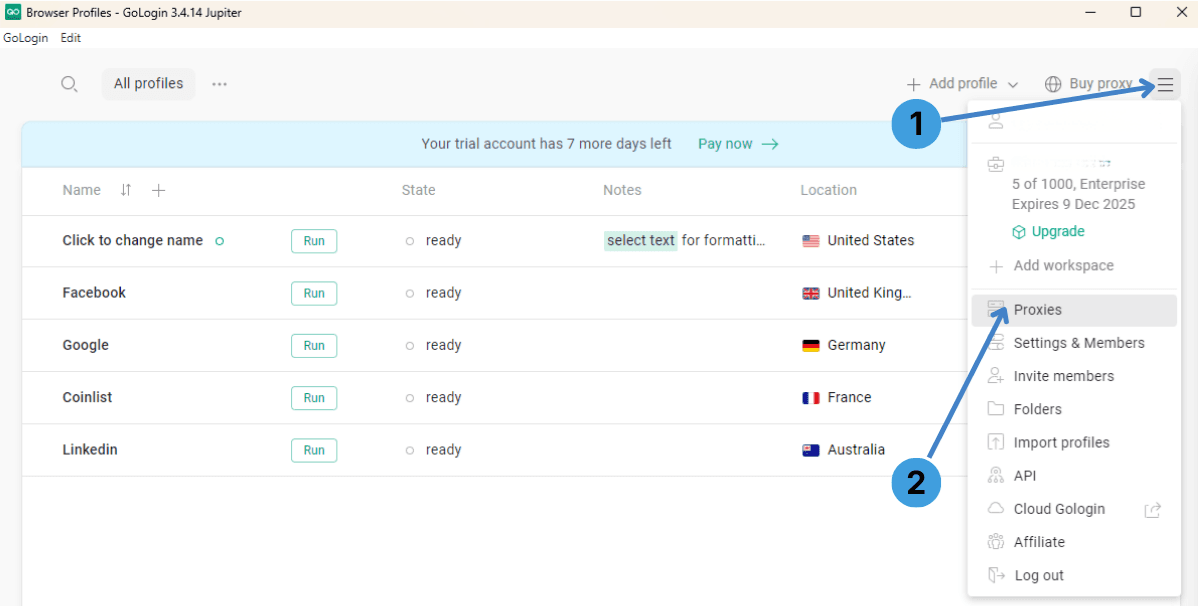The image size is (1198, 606).
Task: Click the Import profiles upload icon
Action: pyautogui.click(x=996, y=442)
